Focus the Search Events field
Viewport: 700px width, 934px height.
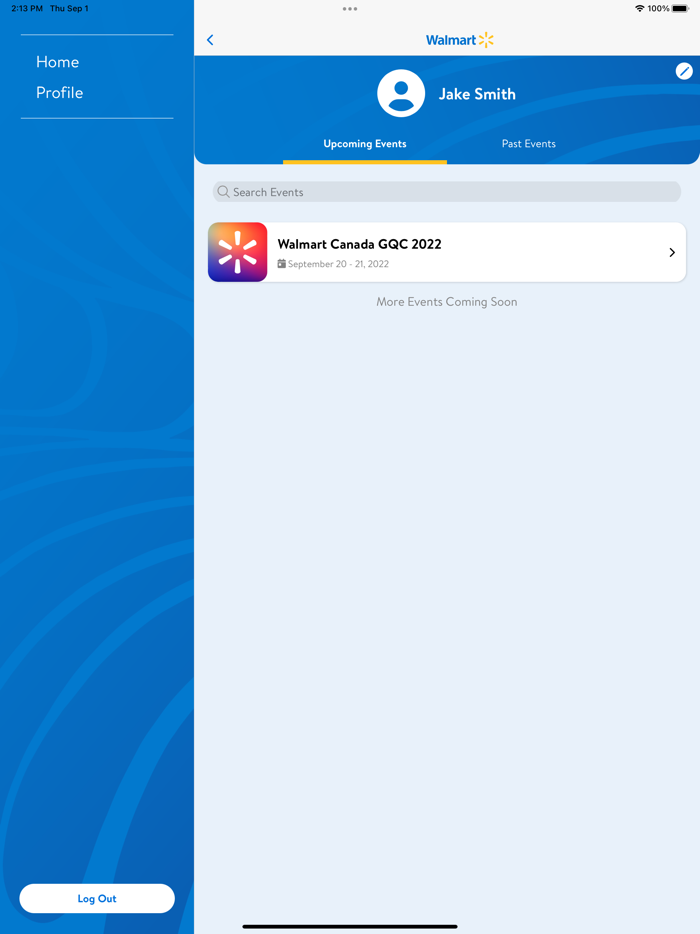point(447,192)
